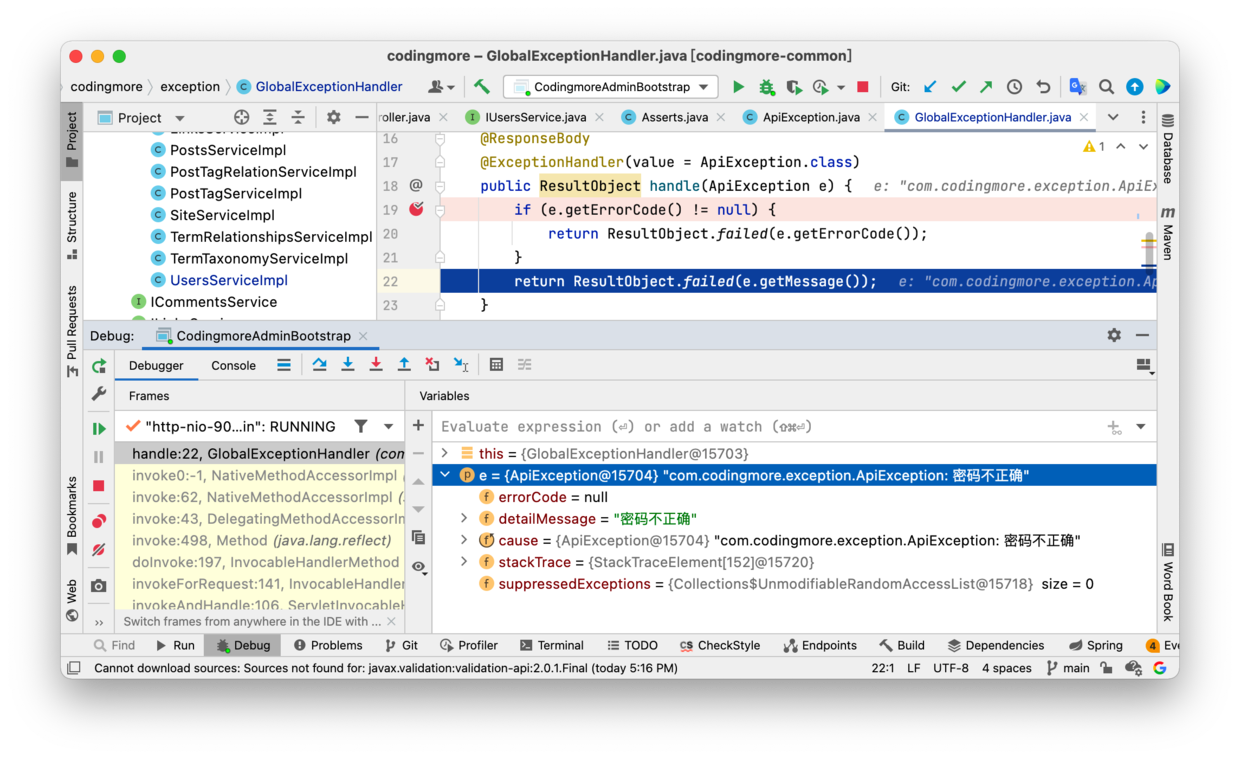
Task: Click the Step Into debugger icon
Action: tap(348, 365)
